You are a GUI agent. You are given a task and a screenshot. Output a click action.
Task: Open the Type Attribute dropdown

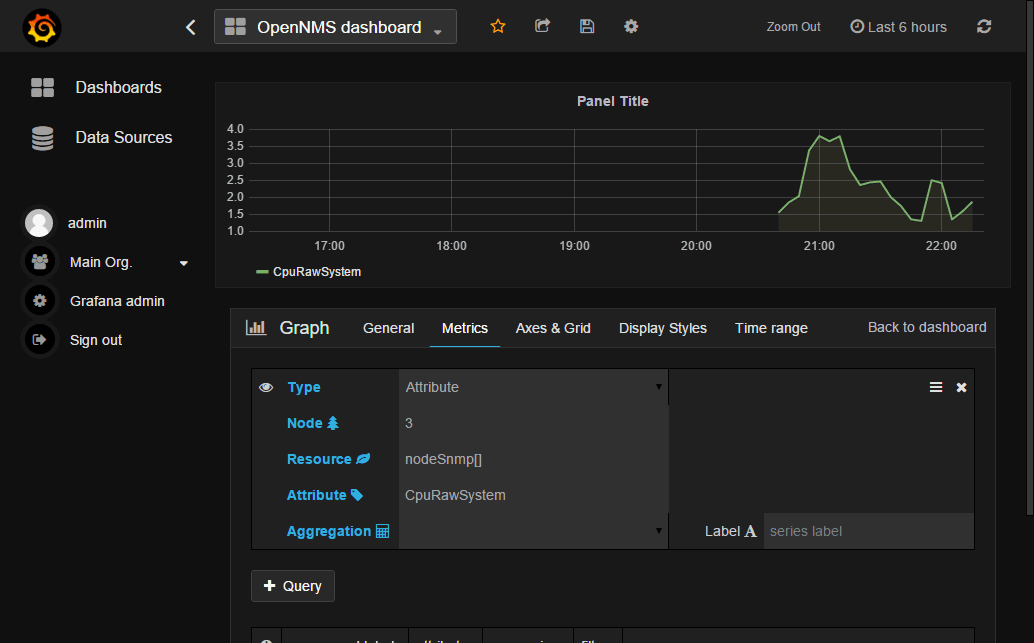click(x=533, y=387)
